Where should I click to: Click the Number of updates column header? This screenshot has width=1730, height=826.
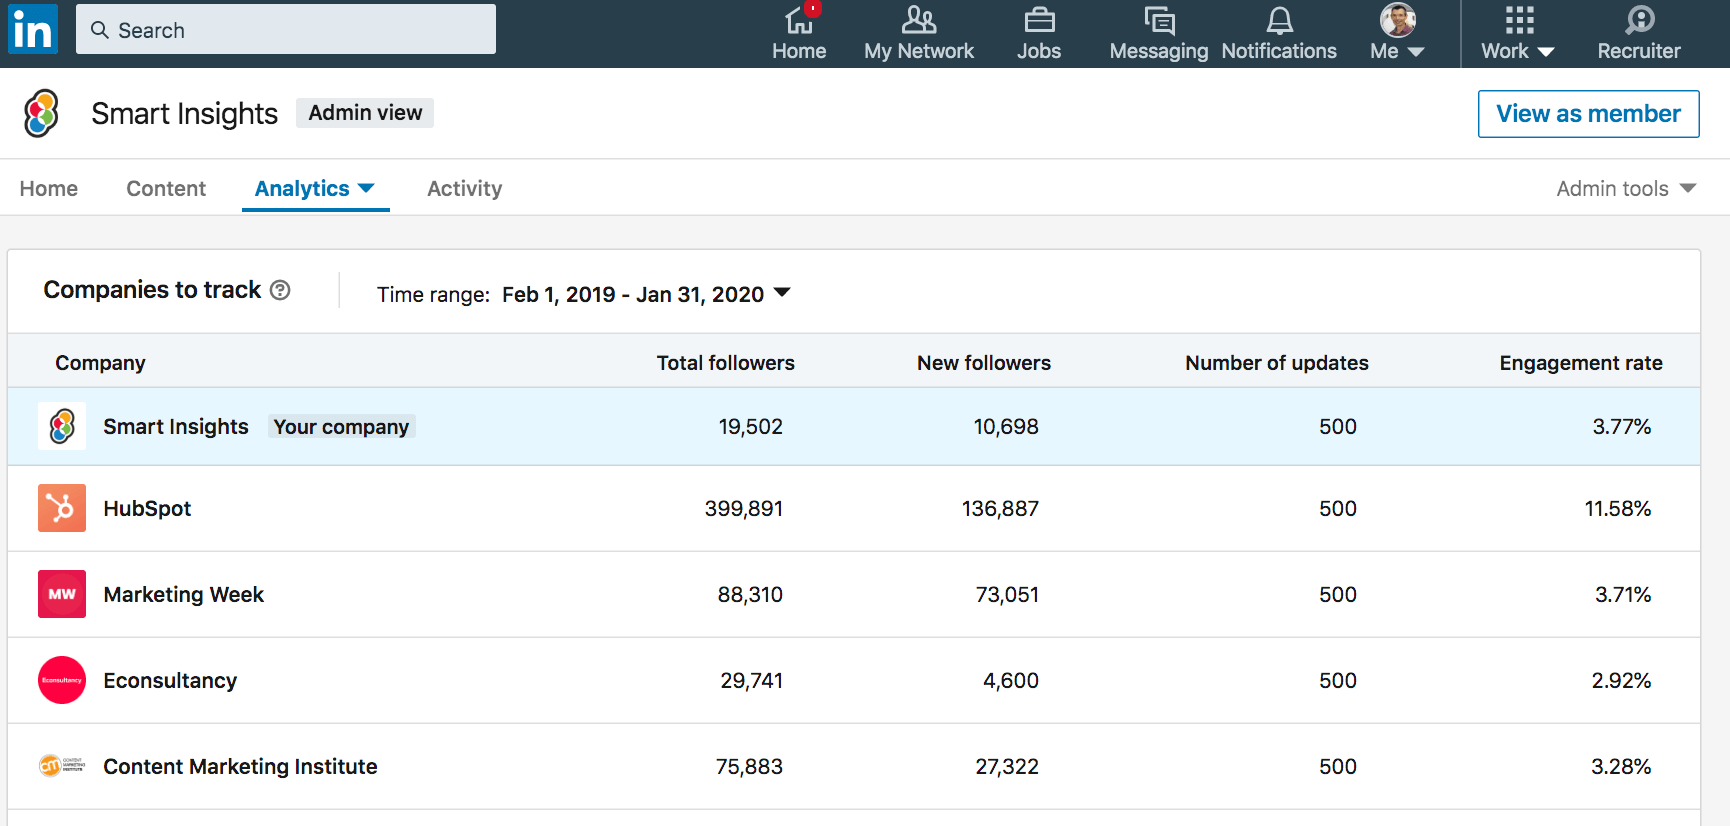[x=1277, y=363]
